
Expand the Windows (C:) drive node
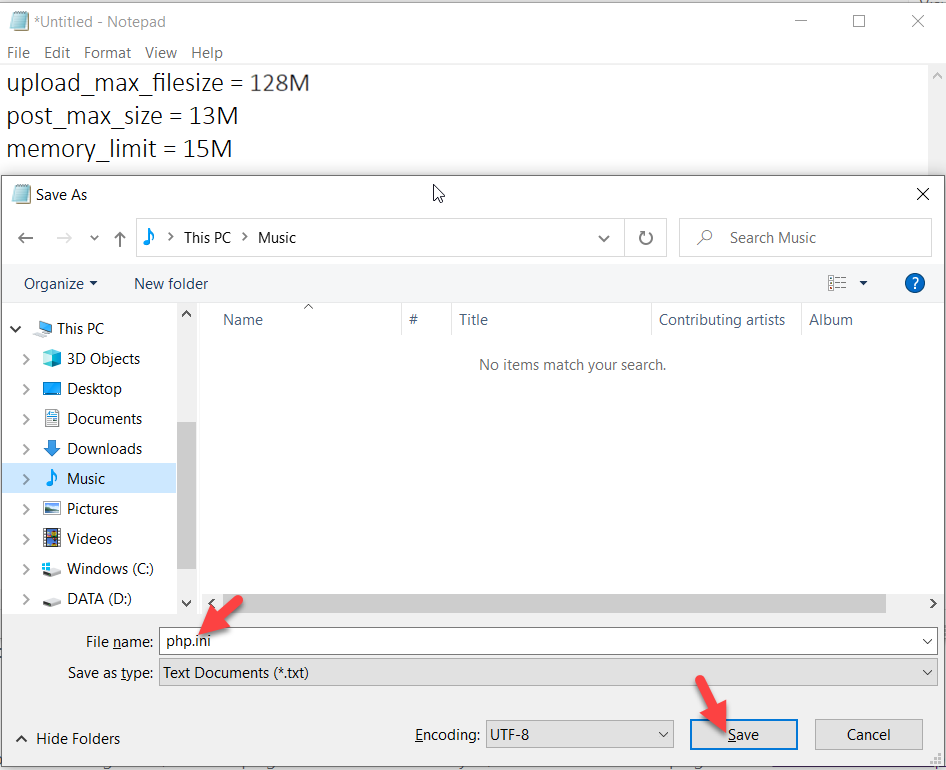[26, 569]
